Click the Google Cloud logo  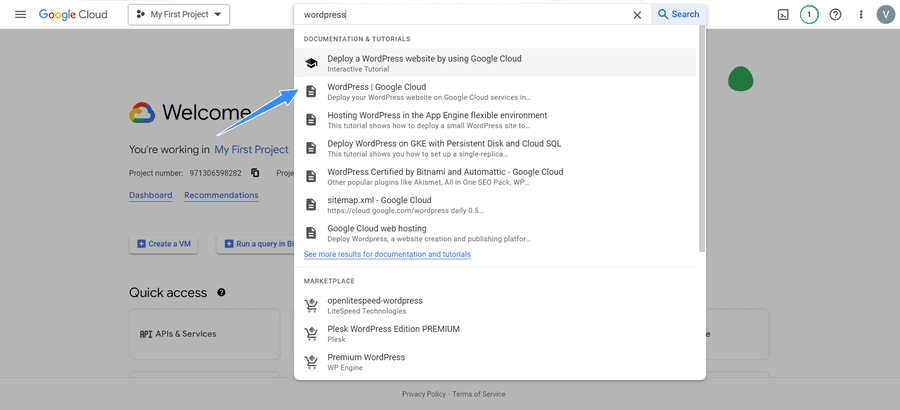(x=73, y=14)
